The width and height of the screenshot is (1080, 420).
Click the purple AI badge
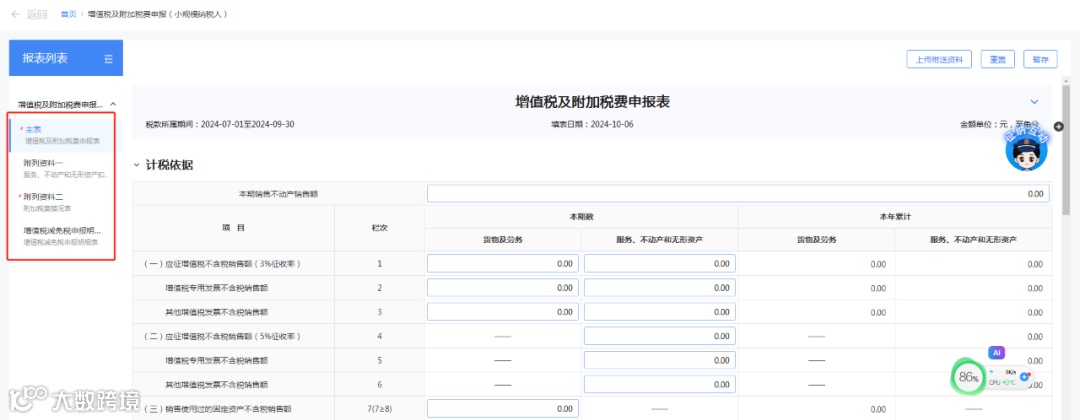[x=996, y=353]
